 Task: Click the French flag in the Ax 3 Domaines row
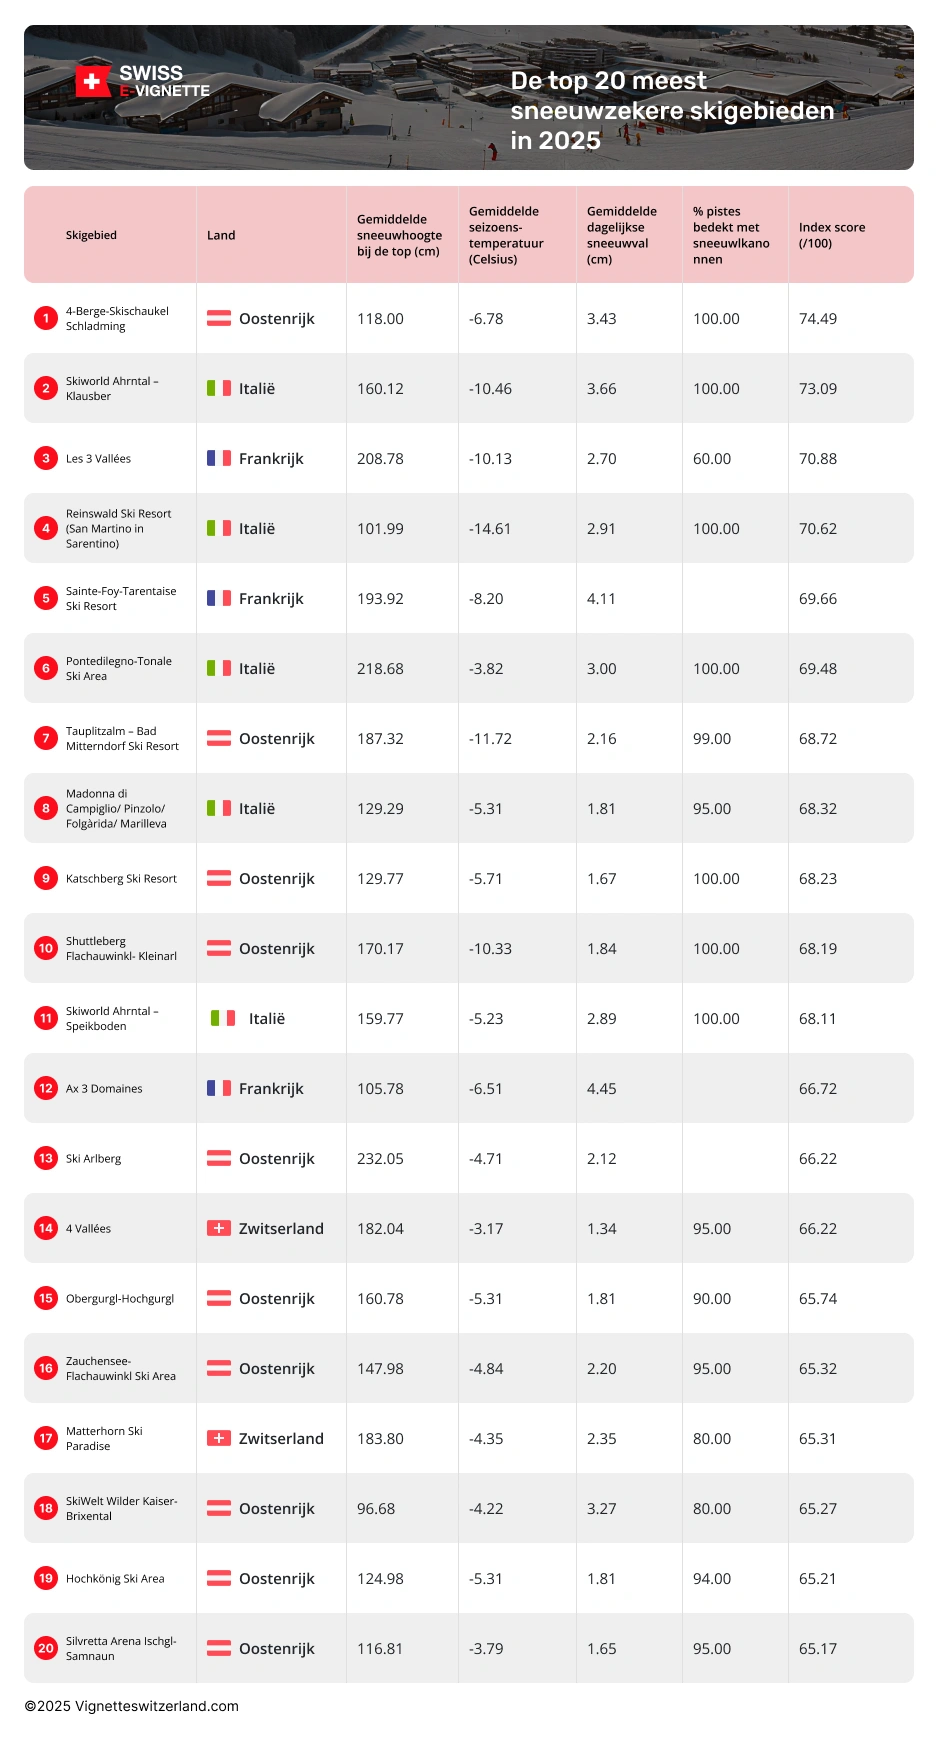pyautogui.click(x=219, y=1088)
